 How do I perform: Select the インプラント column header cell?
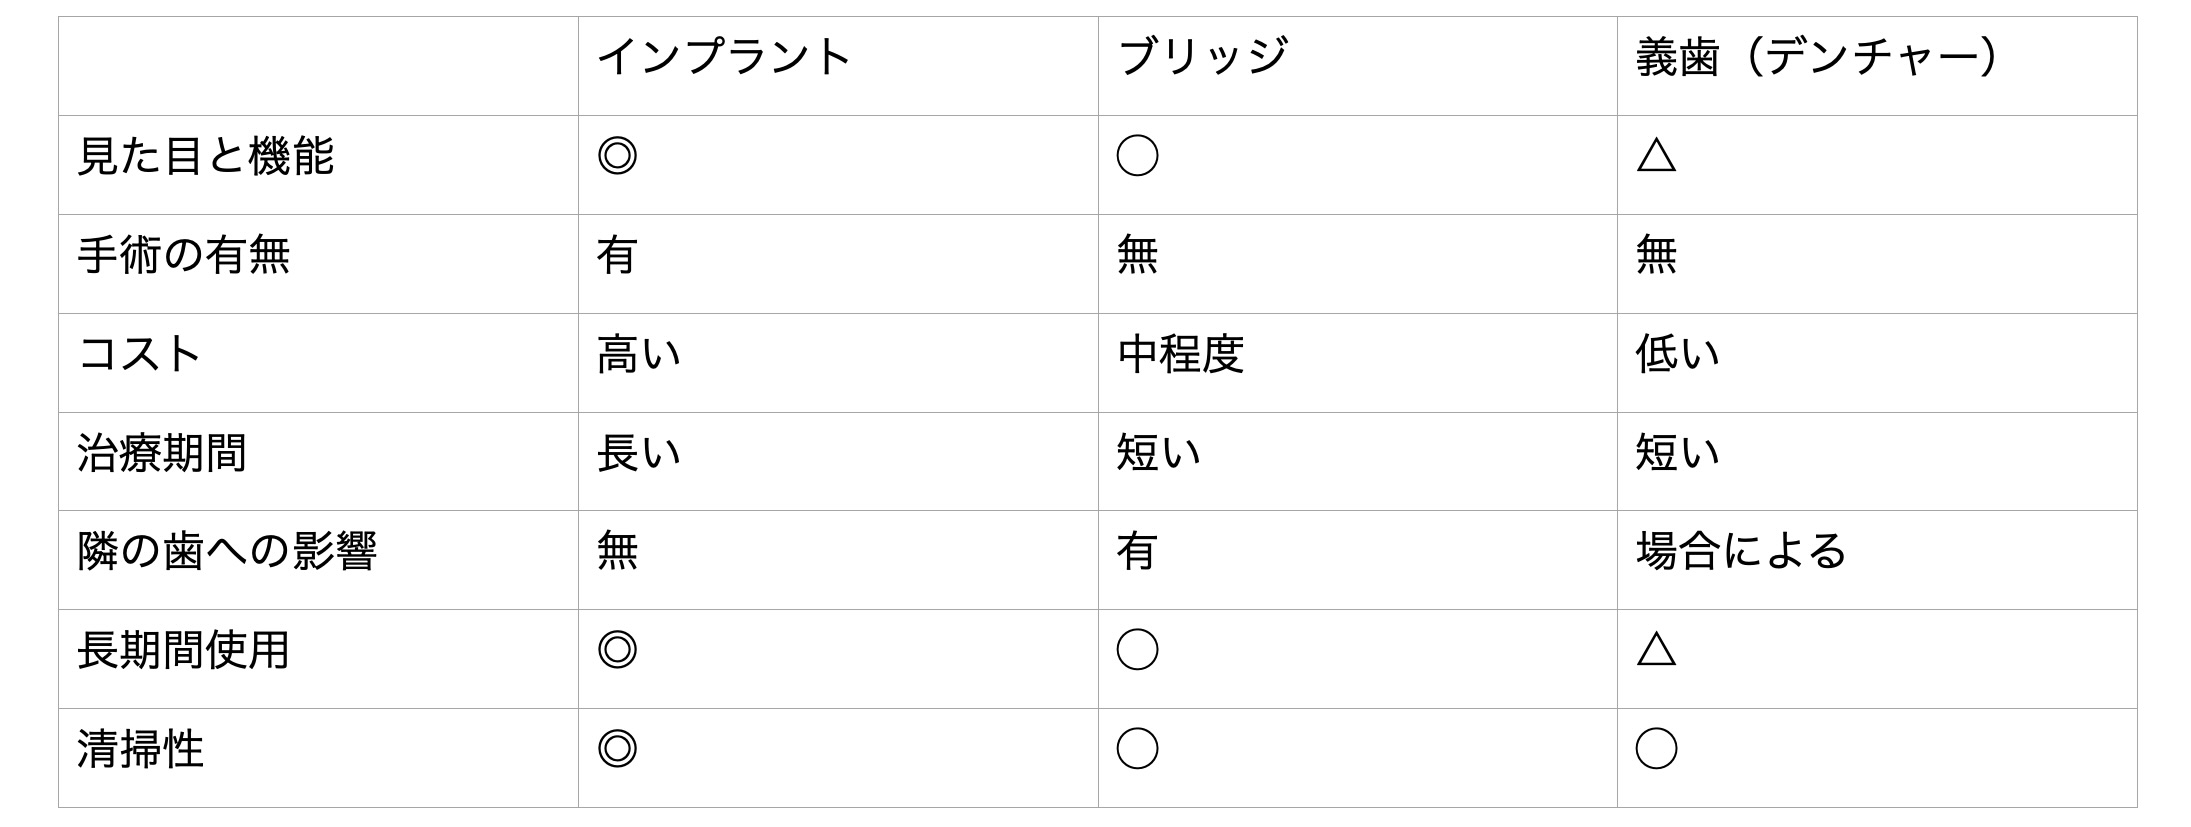coord(724,57)
